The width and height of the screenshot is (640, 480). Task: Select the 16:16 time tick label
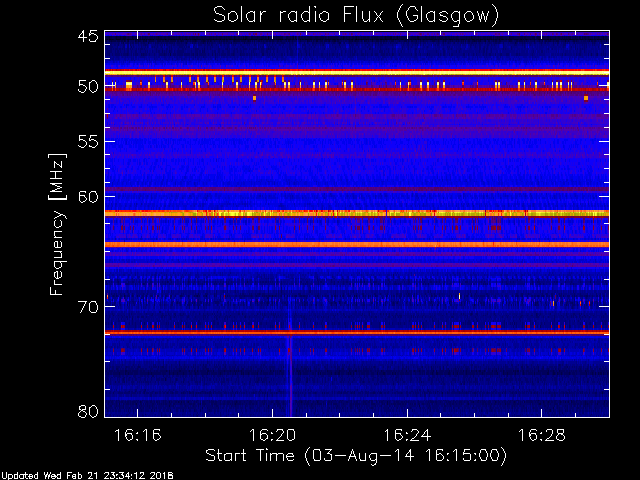(x=138, y=435)
